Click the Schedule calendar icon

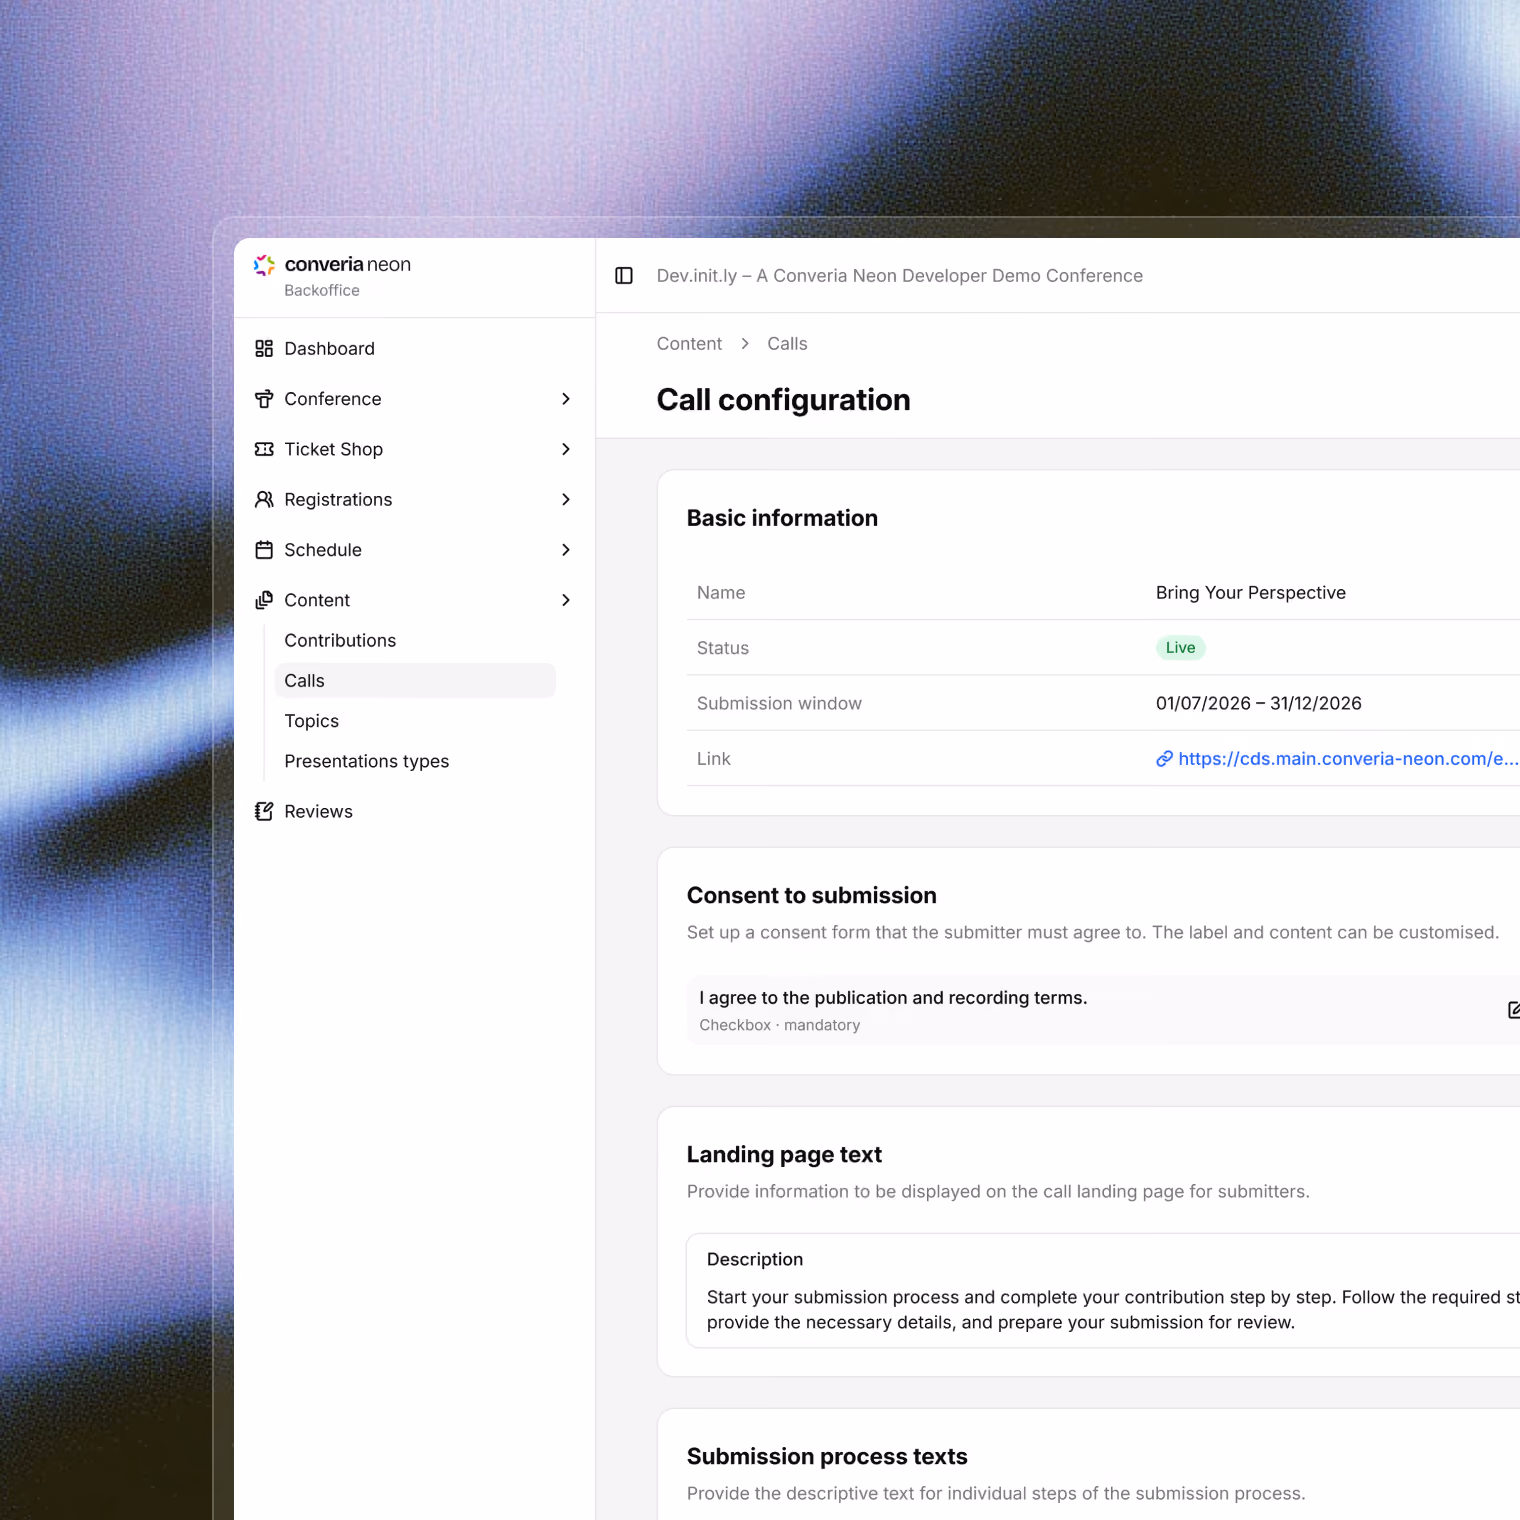(264, 550)
